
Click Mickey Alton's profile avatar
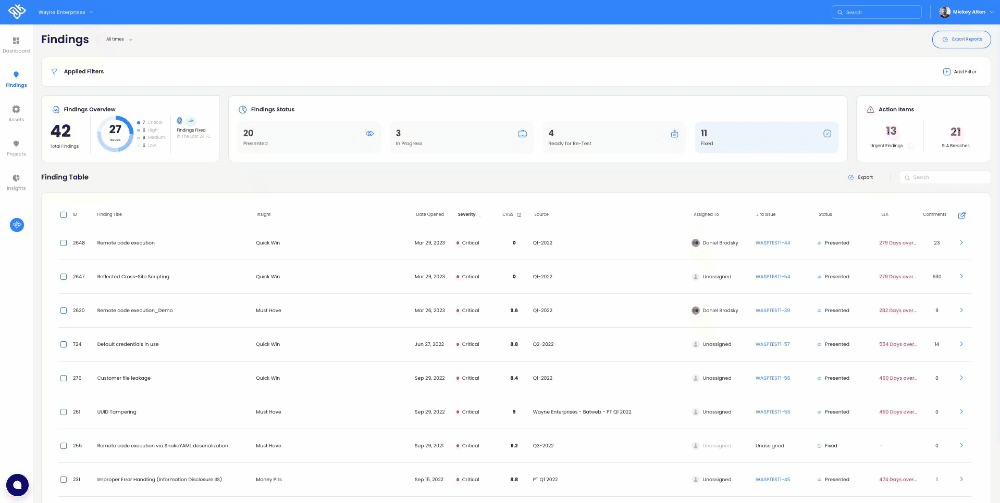945,12
